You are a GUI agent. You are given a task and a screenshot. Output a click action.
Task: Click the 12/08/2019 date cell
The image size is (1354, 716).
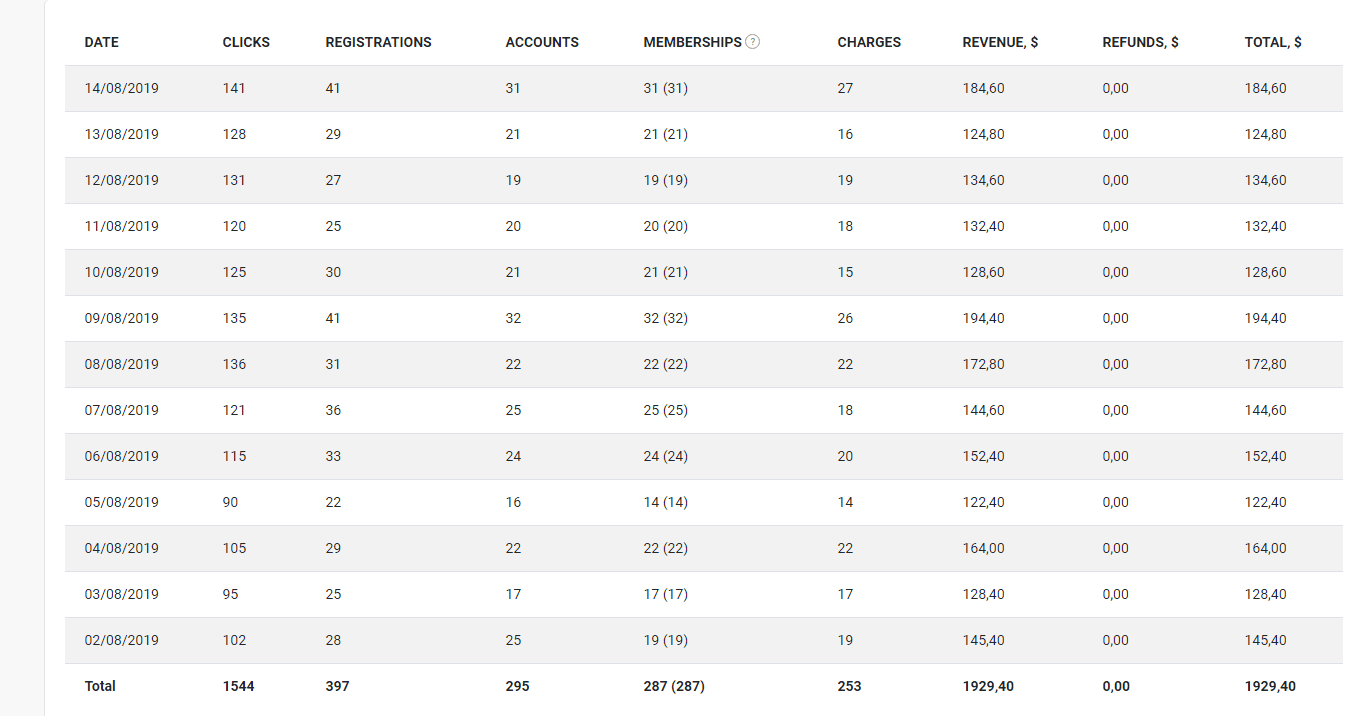coord(121,180)
